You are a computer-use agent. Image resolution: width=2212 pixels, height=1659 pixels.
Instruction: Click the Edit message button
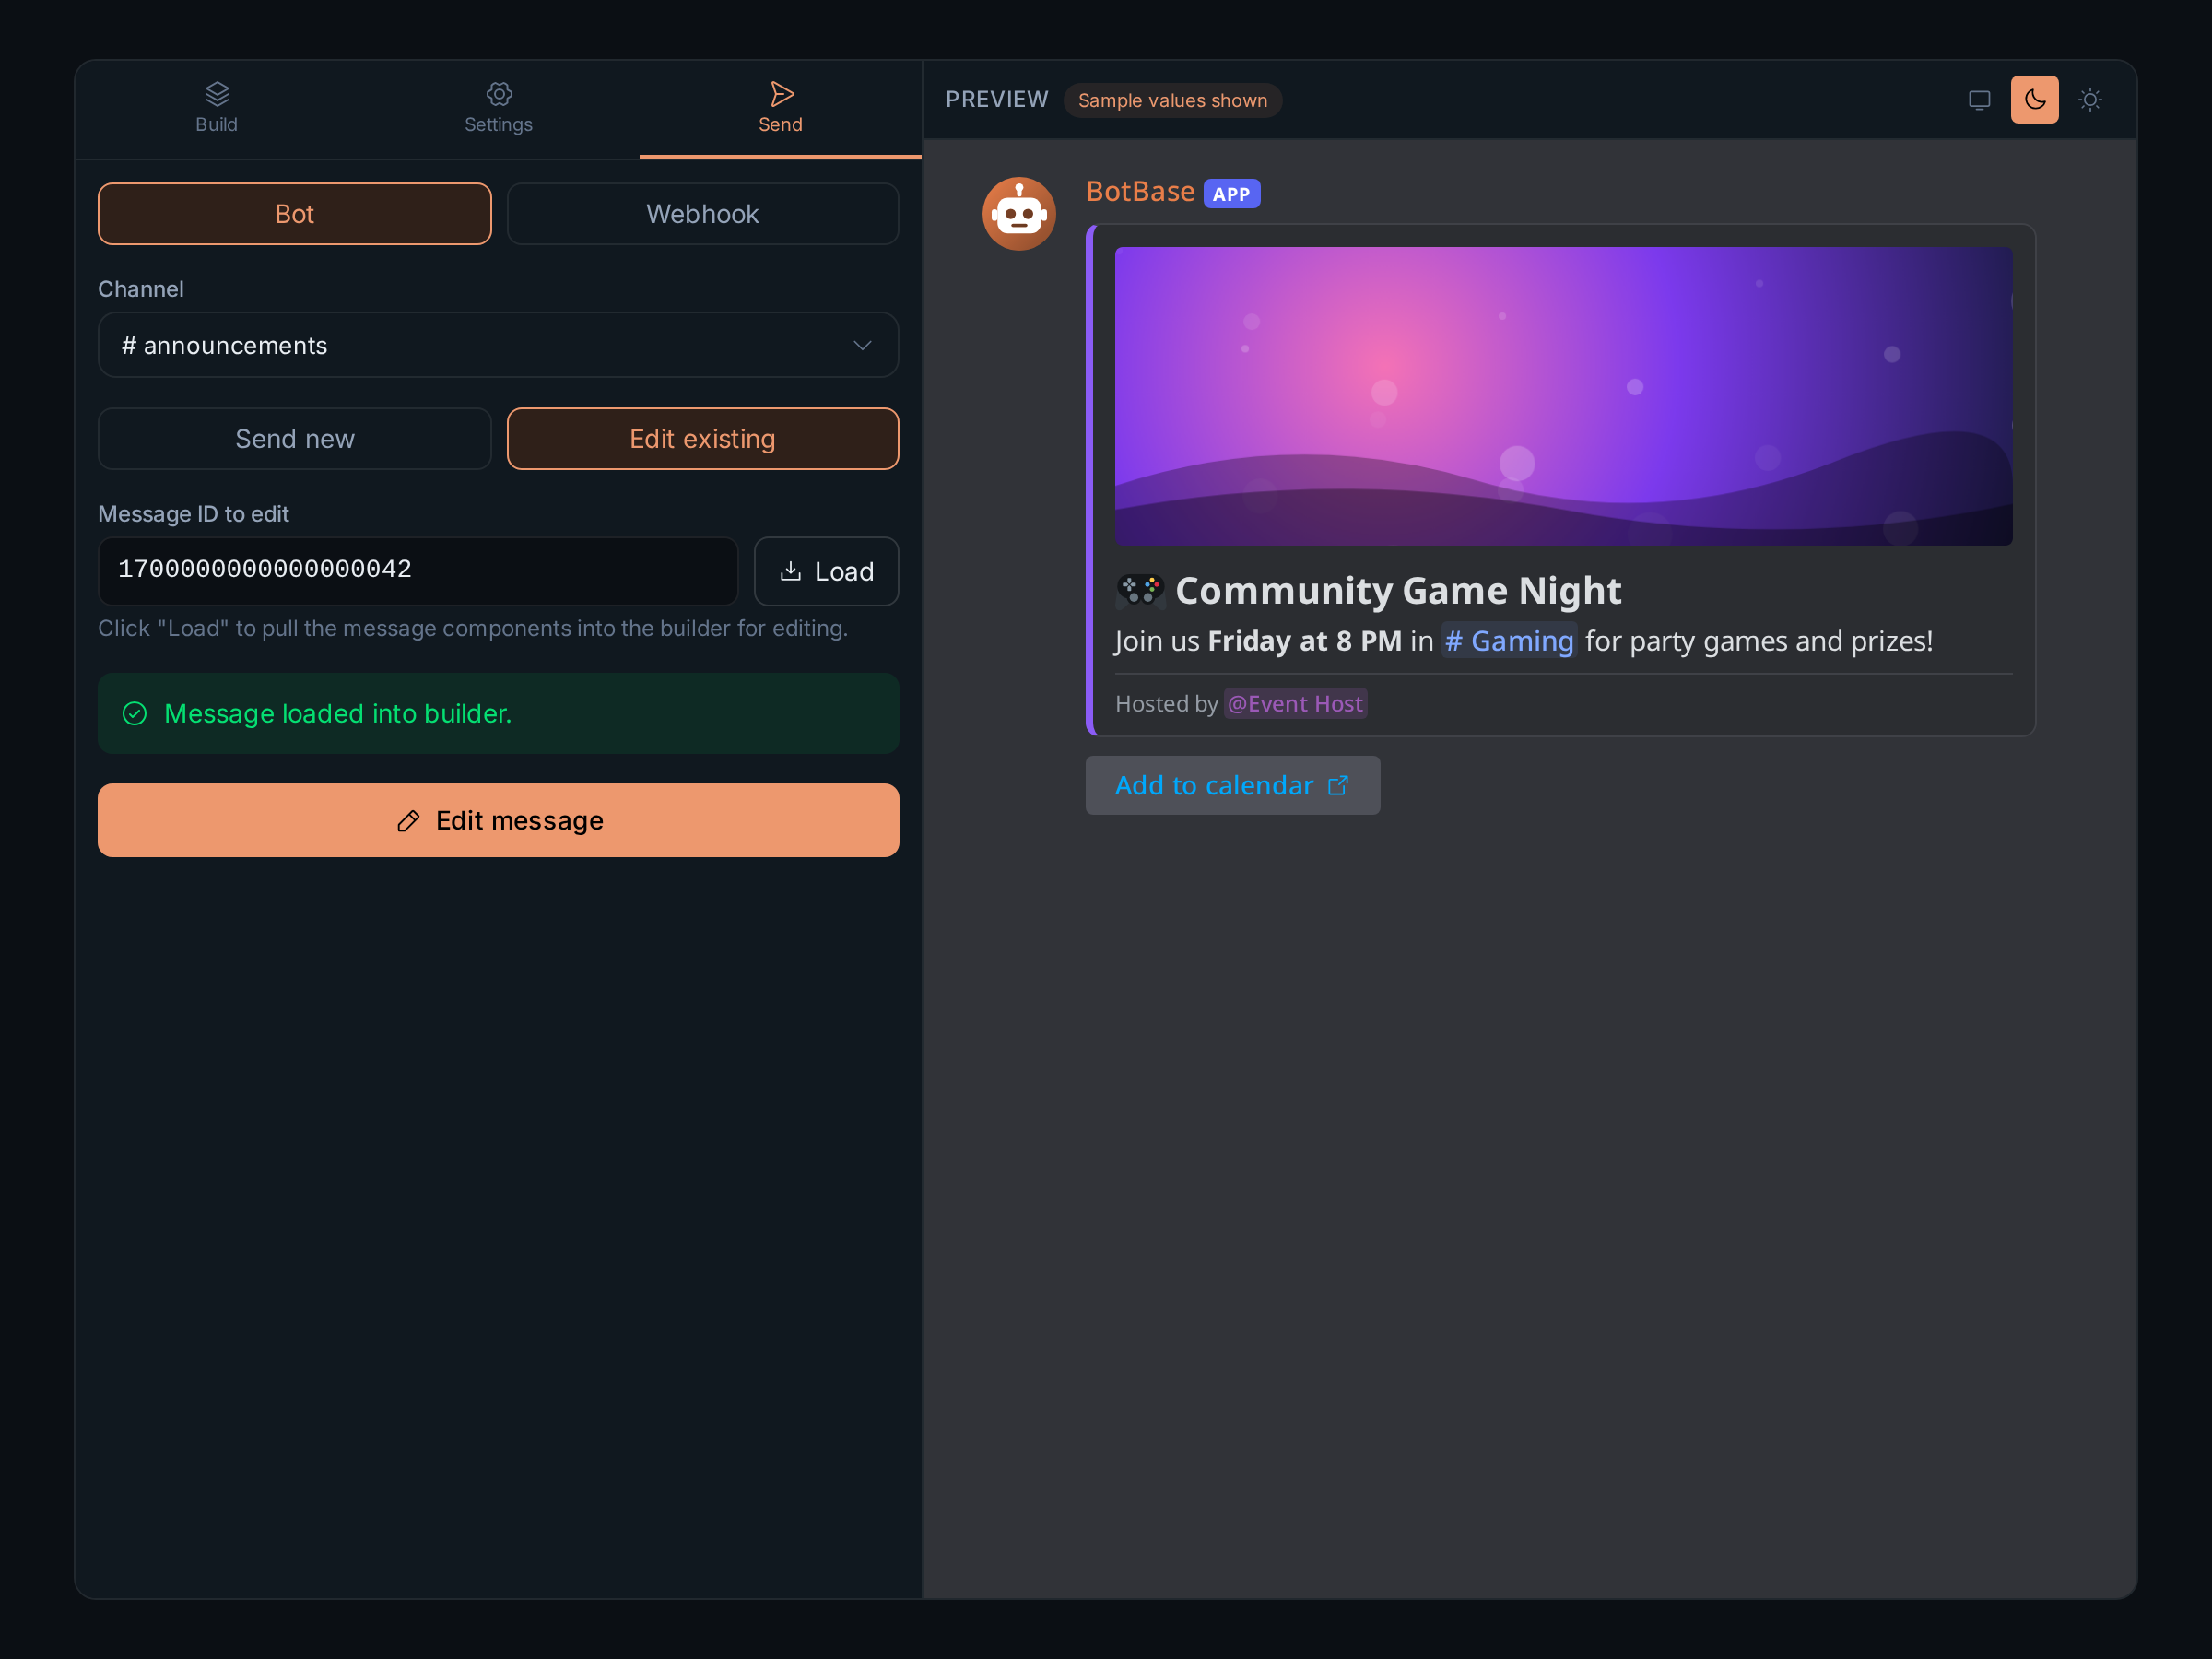pyautogui.click(x=498, y=820)
